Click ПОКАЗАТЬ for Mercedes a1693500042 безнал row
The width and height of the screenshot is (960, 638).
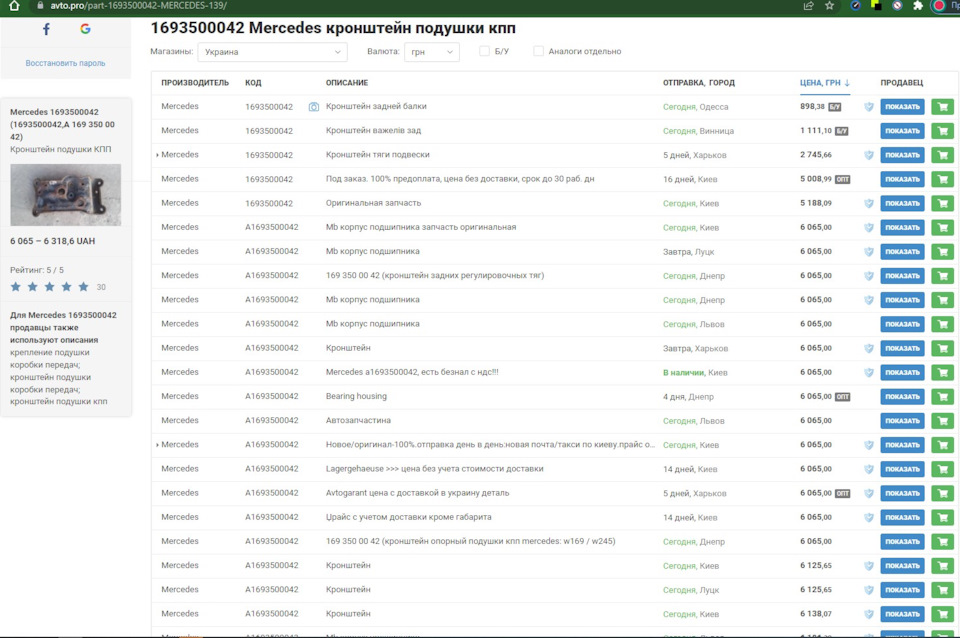coord(902,372)
